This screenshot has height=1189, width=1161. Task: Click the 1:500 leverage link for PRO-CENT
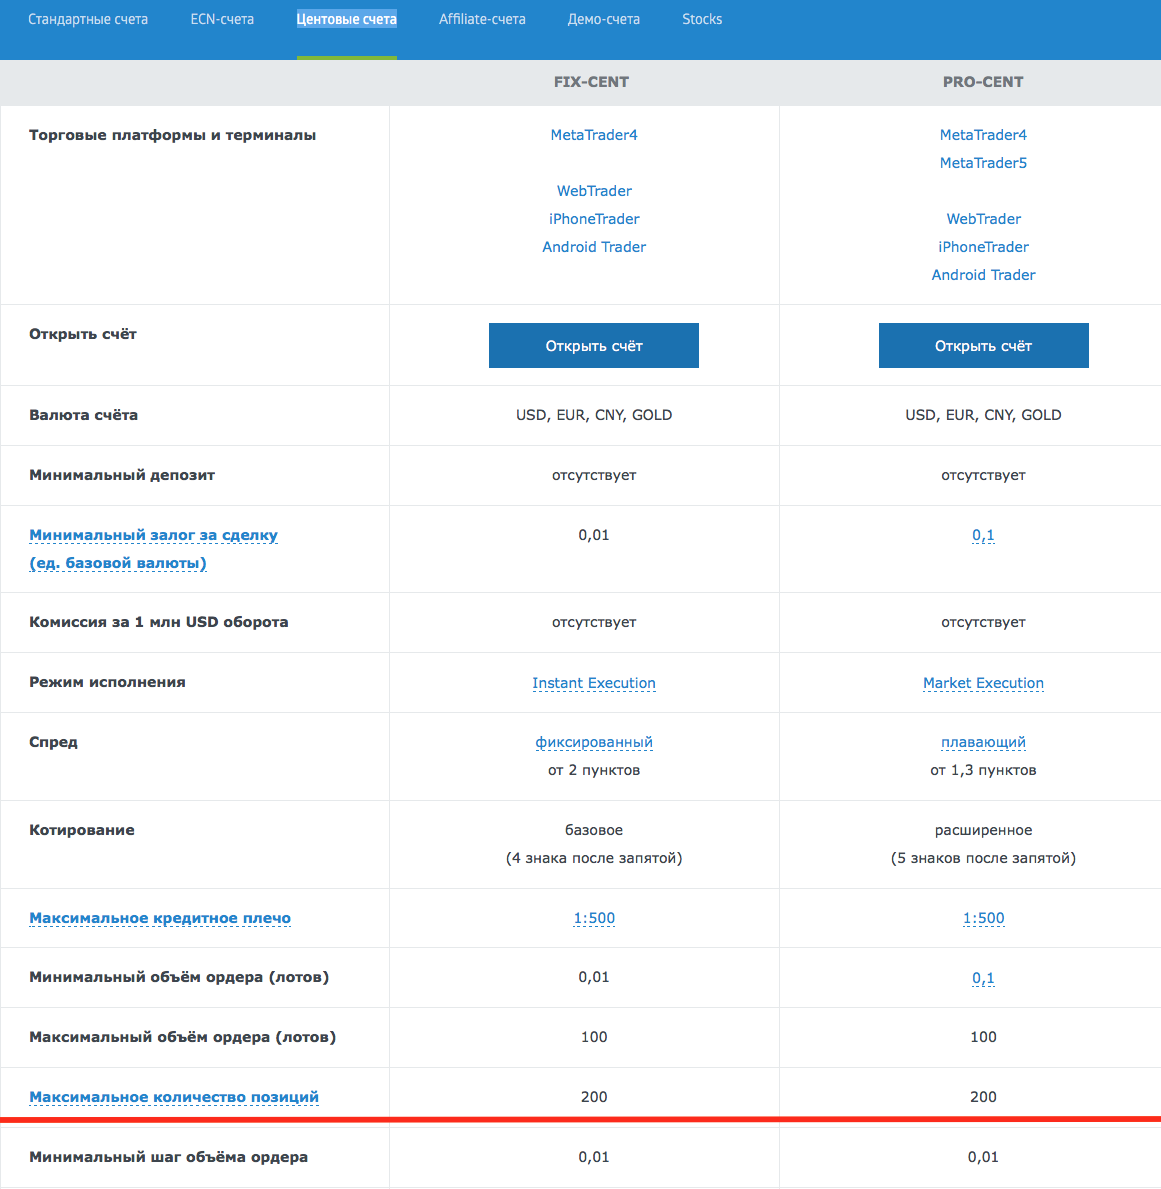click(x=984, y=918)
